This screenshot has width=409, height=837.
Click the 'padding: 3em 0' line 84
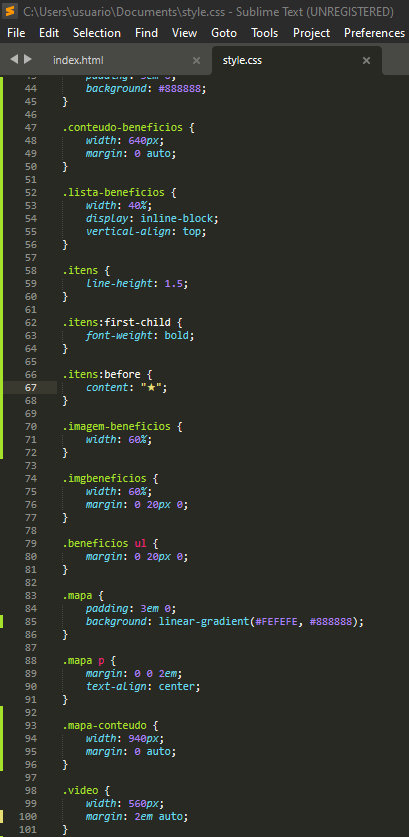coord(131,609)
